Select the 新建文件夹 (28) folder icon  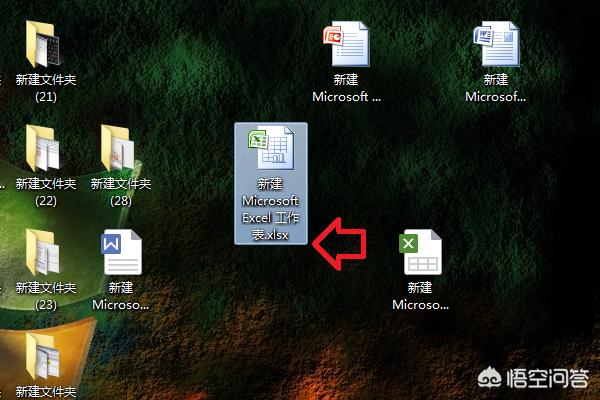[x=120, y=150]
